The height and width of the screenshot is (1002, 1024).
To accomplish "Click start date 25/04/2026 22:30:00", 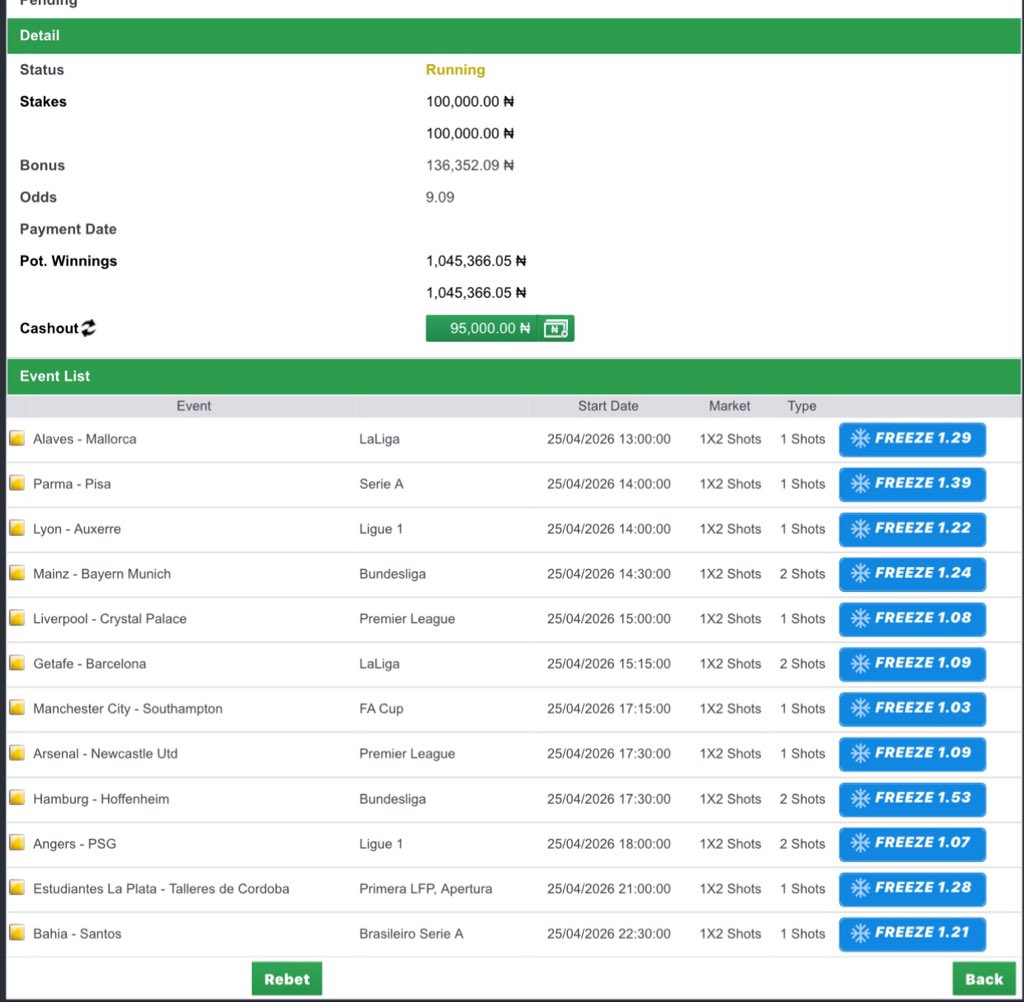I will click(x=609, y=934).
